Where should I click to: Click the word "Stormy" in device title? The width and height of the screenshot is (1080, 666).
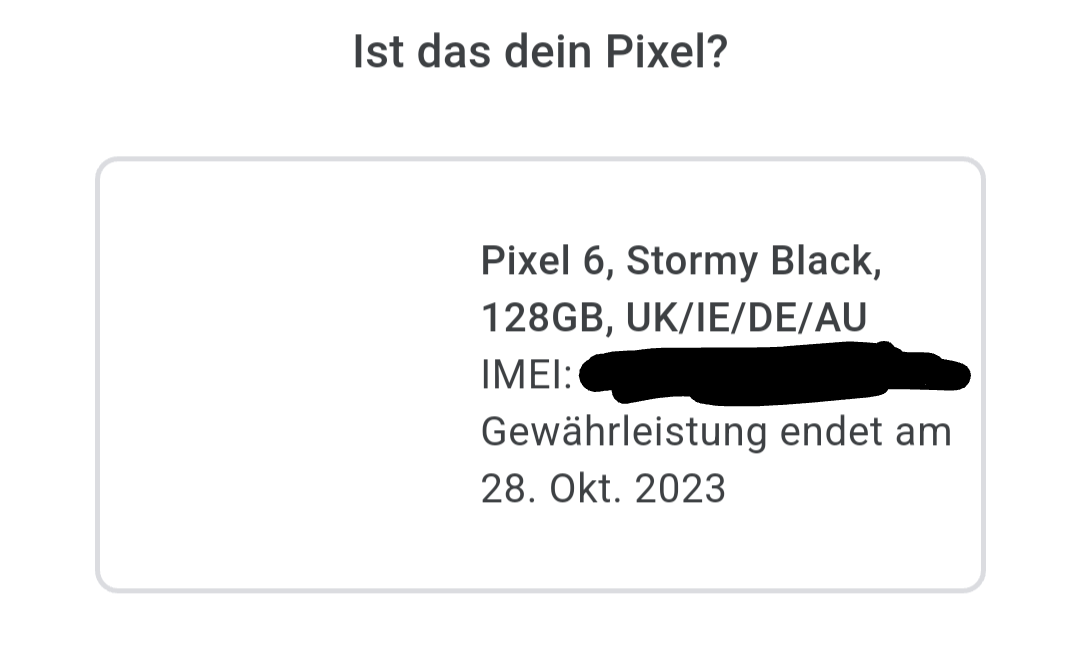tap(692, 262)
